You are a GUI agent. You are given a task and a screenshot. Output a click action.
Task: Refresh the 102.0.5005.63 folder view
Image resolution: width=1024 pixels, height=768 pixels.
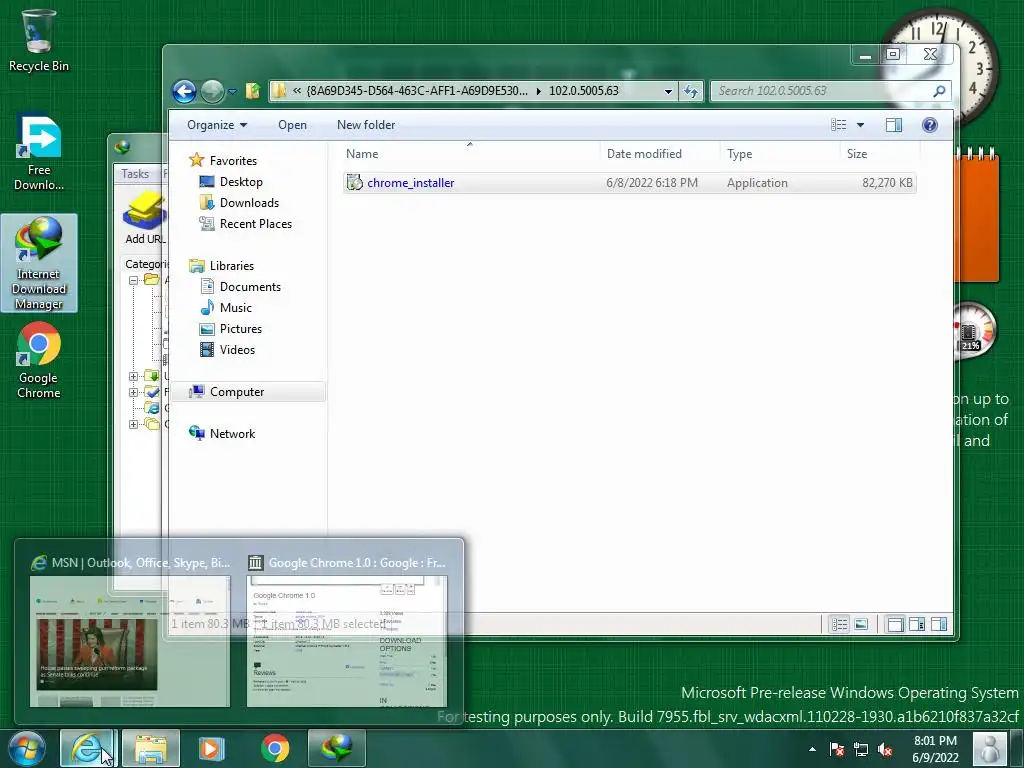click(691, 91)
